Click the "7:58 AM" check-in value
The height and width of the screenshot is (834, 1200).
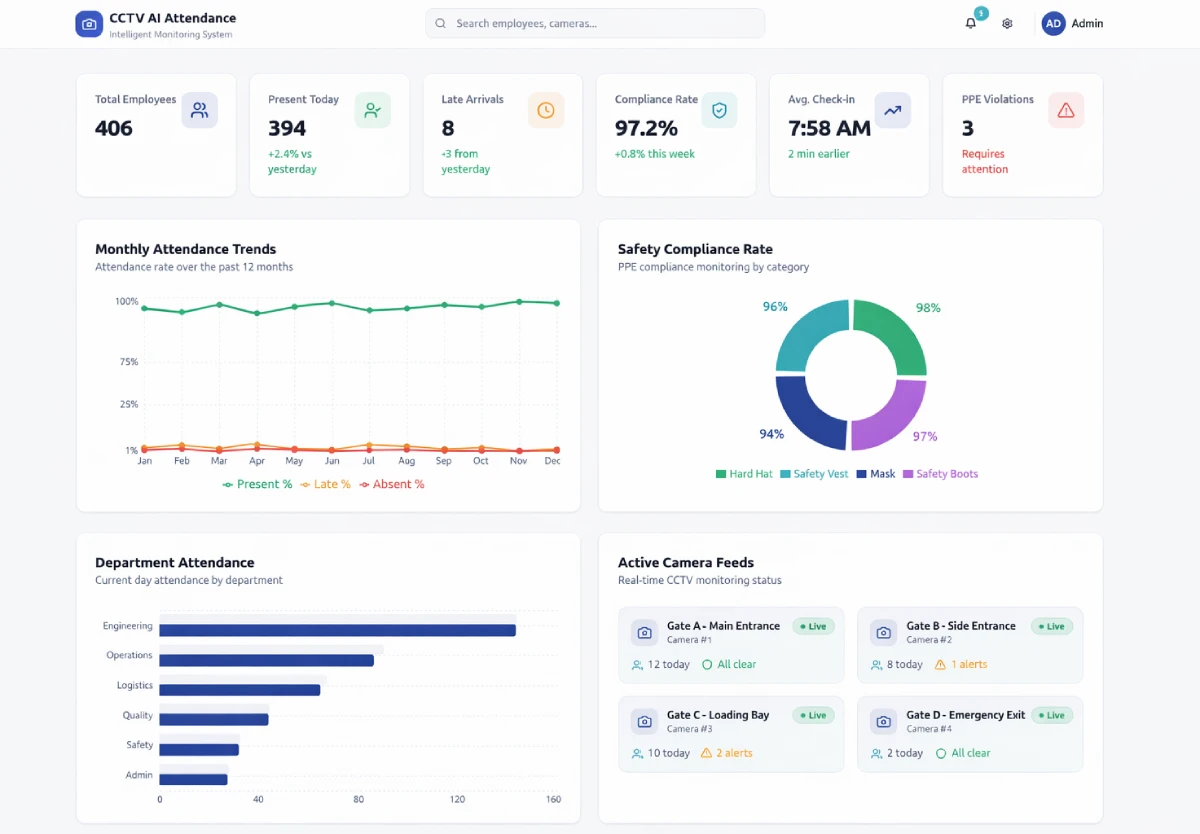(x=829, y=128)
